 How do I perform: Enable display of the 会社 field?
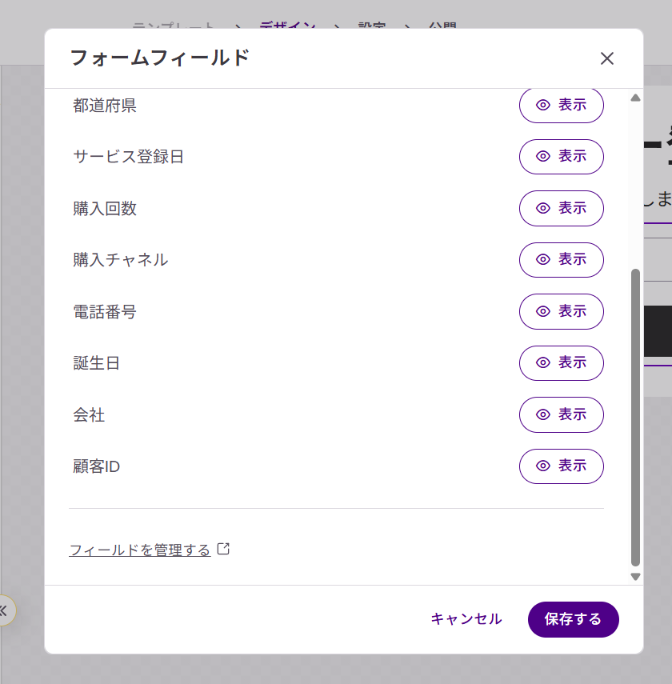pos(561,414)
